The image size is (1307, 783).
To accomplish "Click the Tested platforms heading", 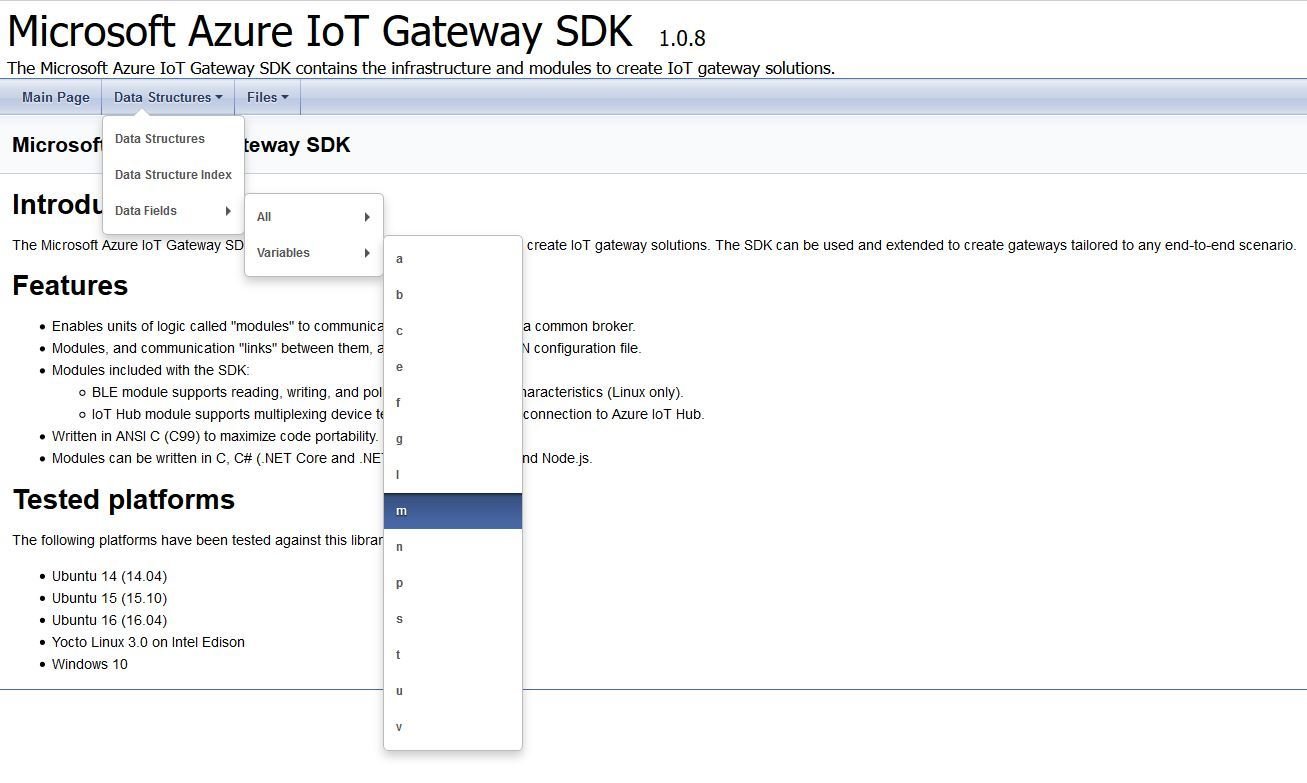I will [x=123, y=500].
